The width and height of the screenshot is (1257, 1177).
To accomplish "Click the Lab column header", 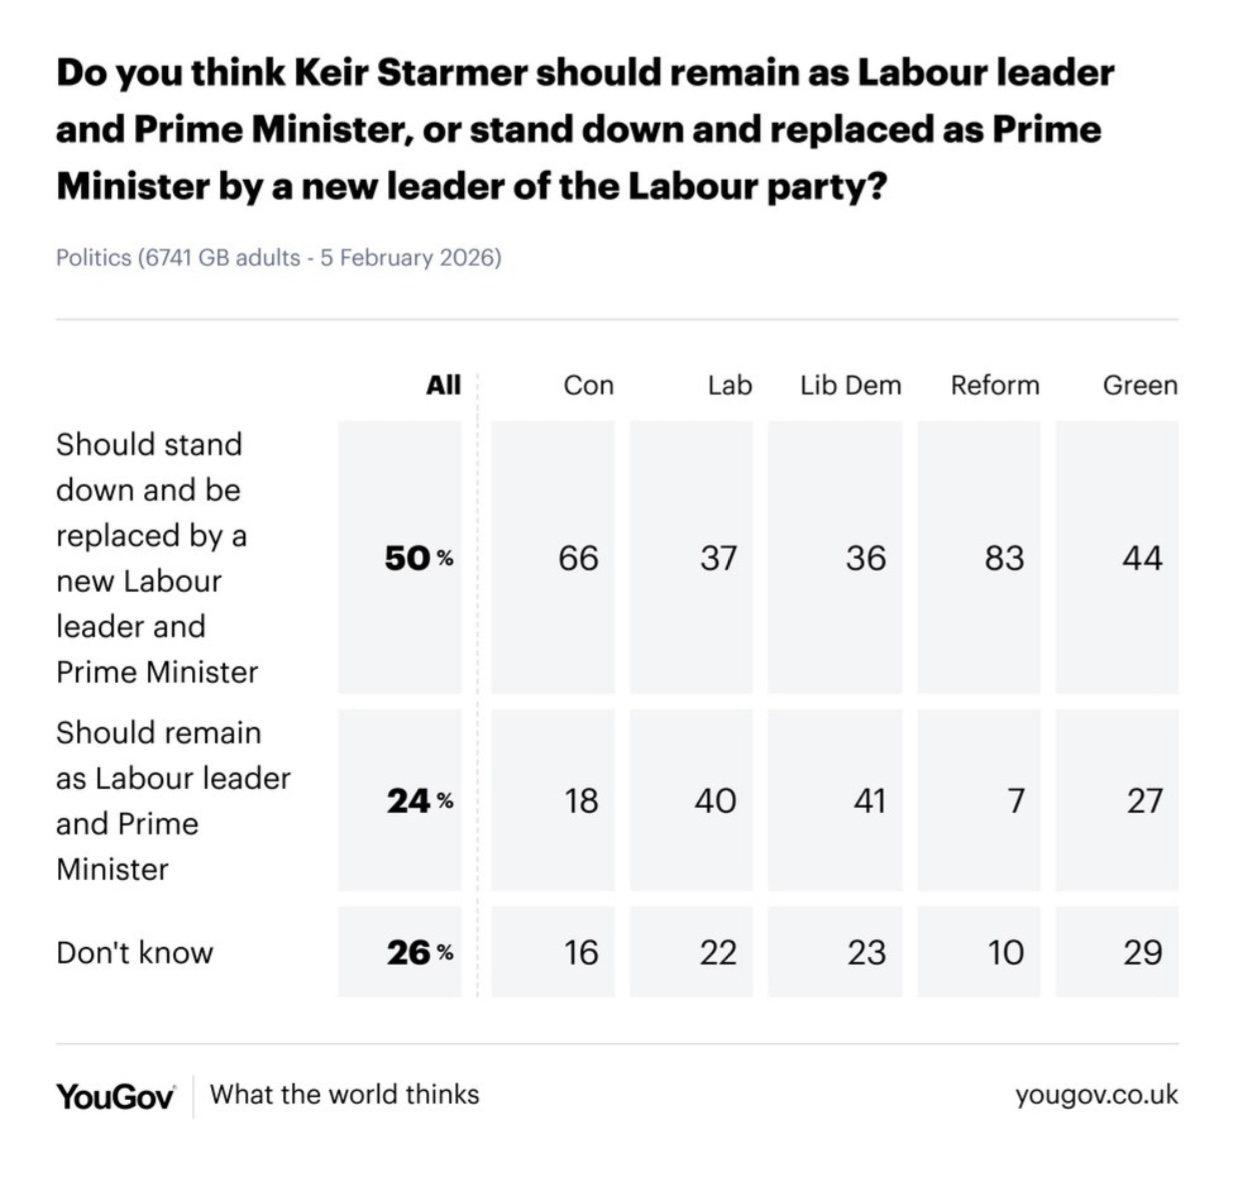I will click(x=729, y=385).
